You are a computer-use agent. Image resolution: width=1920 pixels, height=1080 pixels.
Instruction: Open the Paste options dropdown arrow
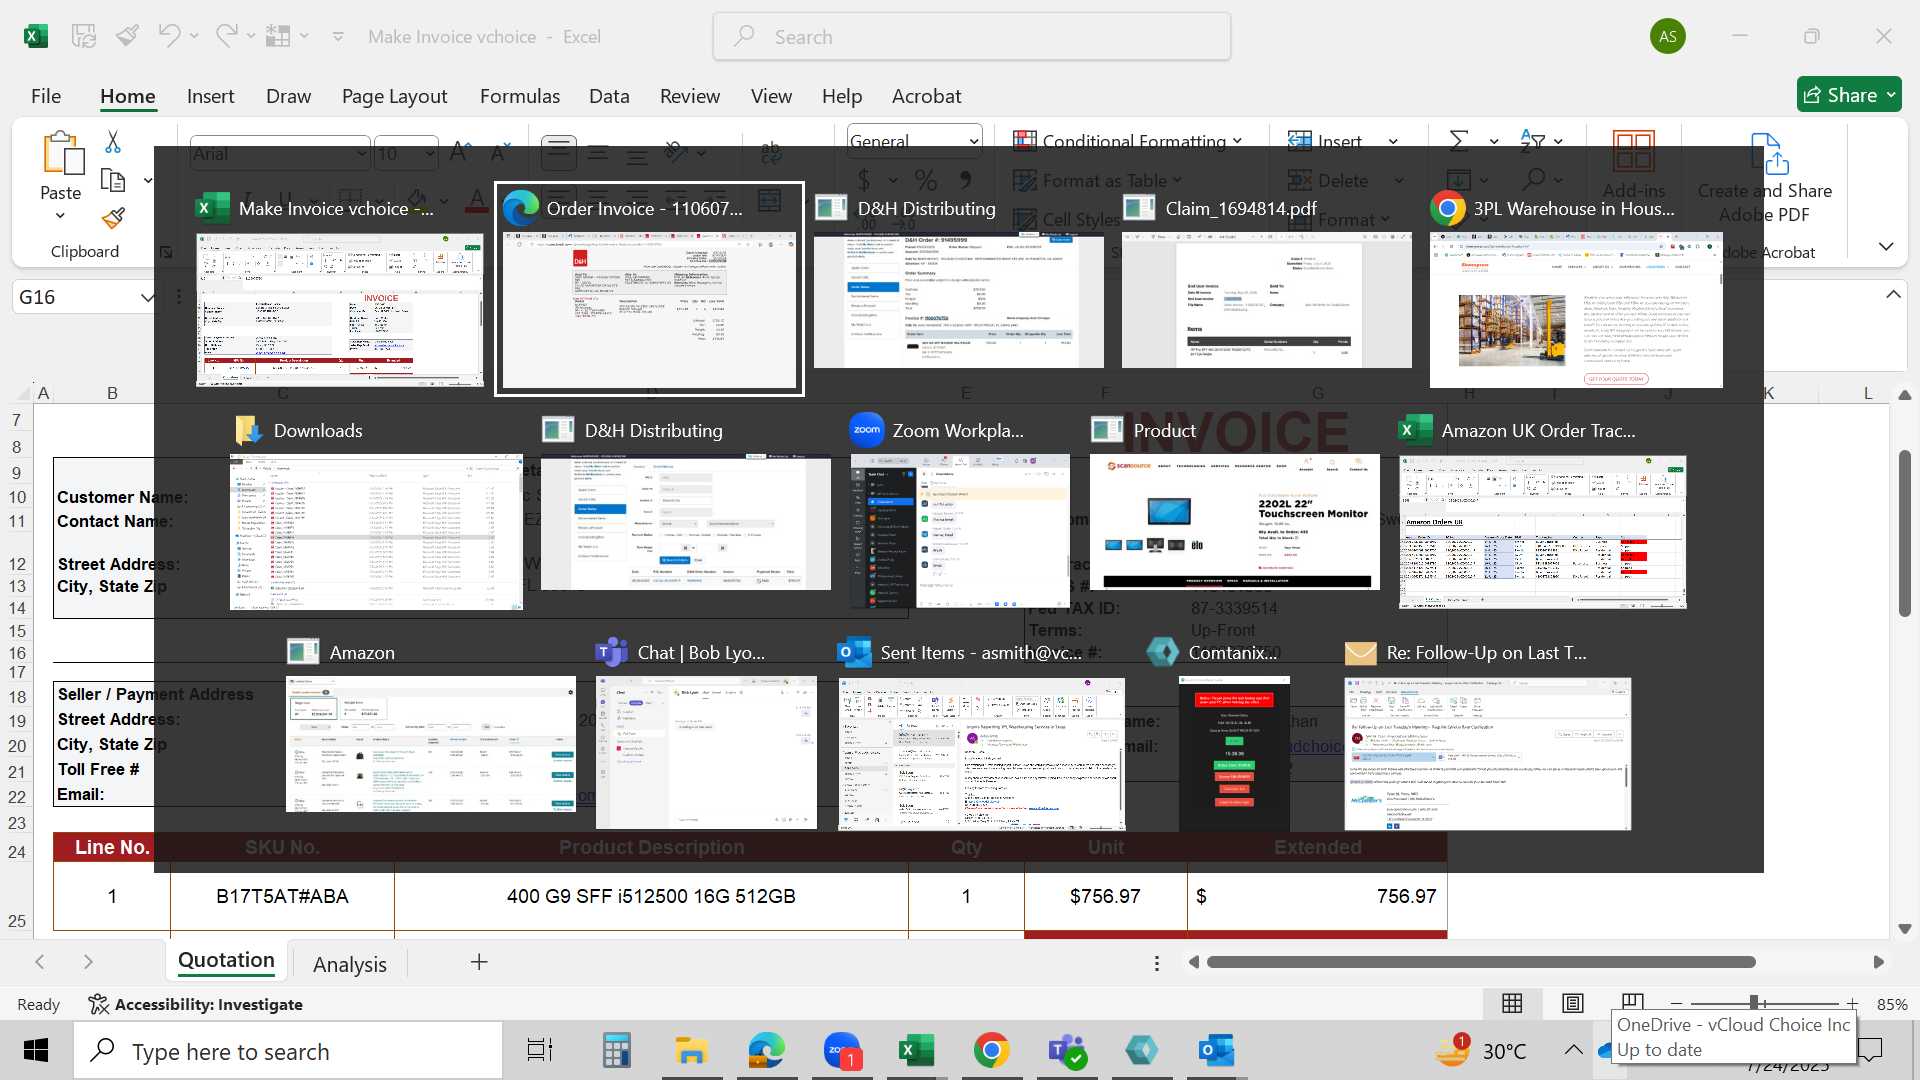click(60, 216)
